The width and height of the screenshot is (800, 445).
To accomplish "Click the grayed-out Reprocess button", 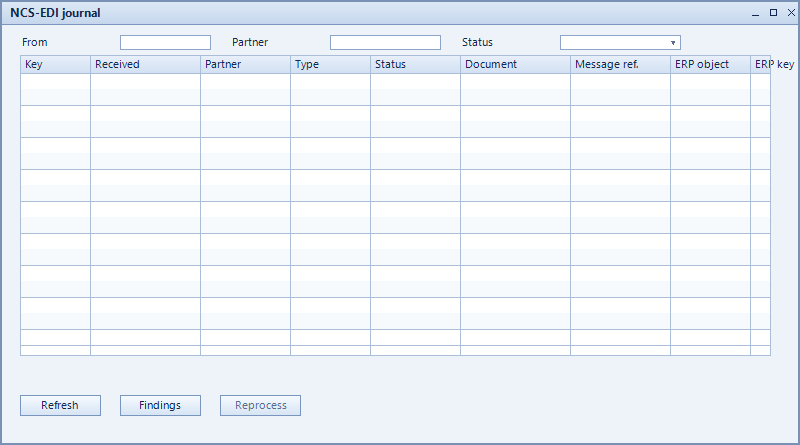I will click(x=260, y=405).
